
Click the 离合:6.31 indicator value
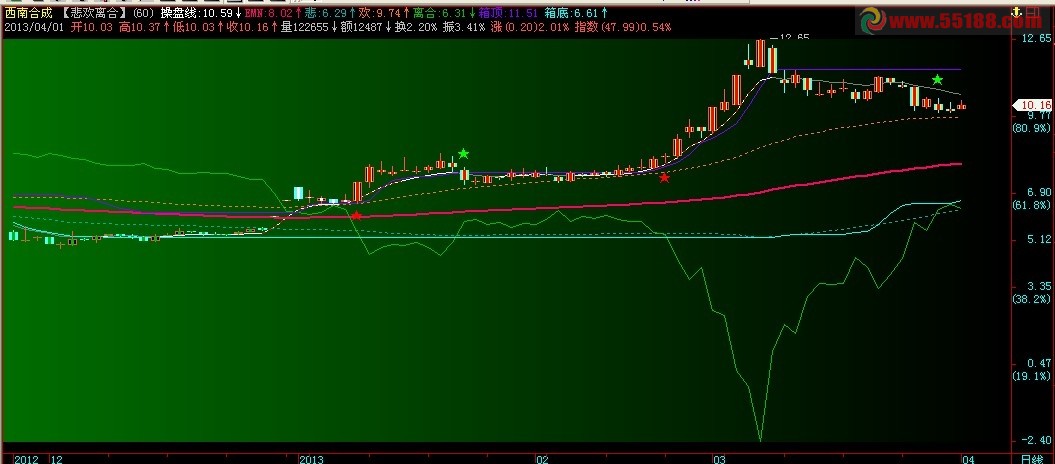point(439,13)
